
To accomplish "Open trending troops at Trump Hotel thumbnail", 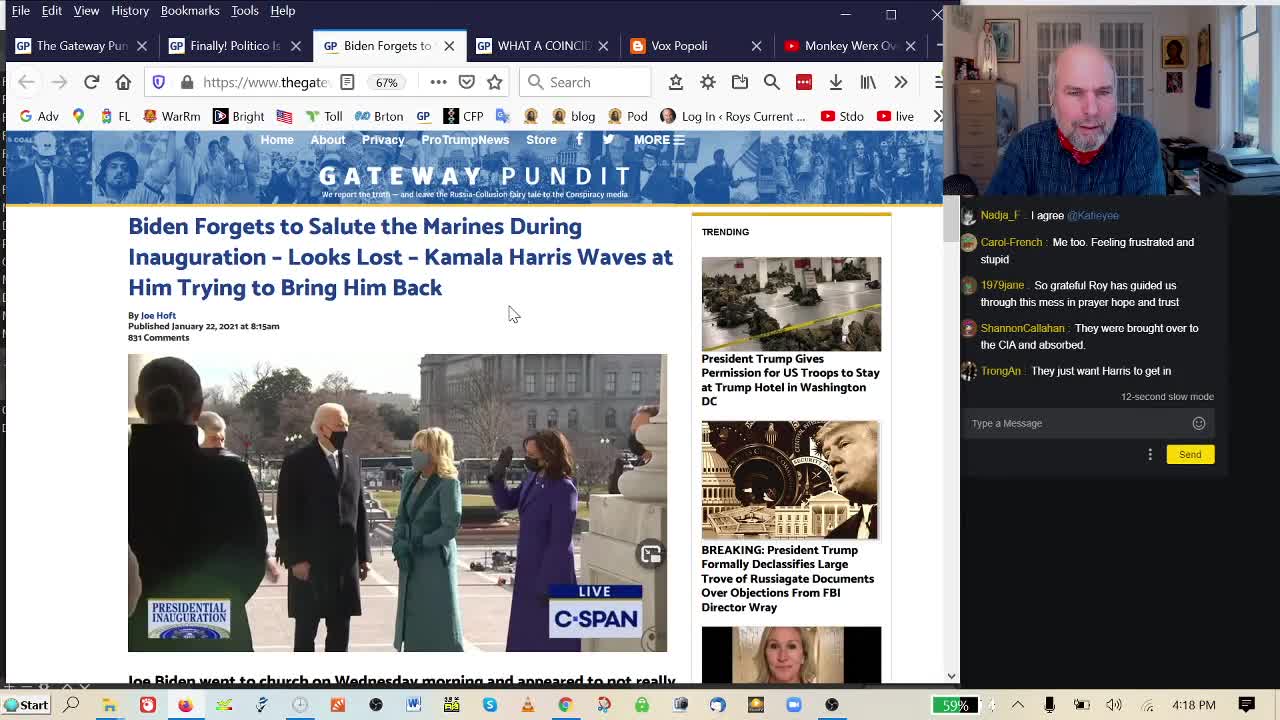I will point(791,304).
